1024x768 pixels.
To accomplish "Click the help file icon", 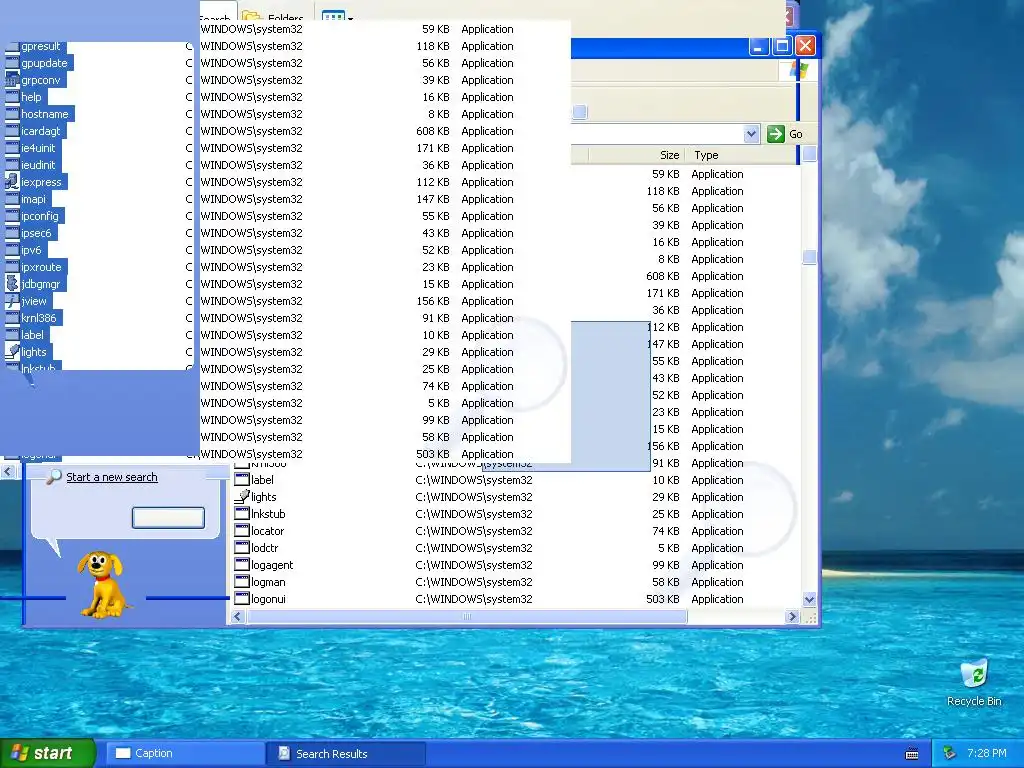I will (12, 97).
